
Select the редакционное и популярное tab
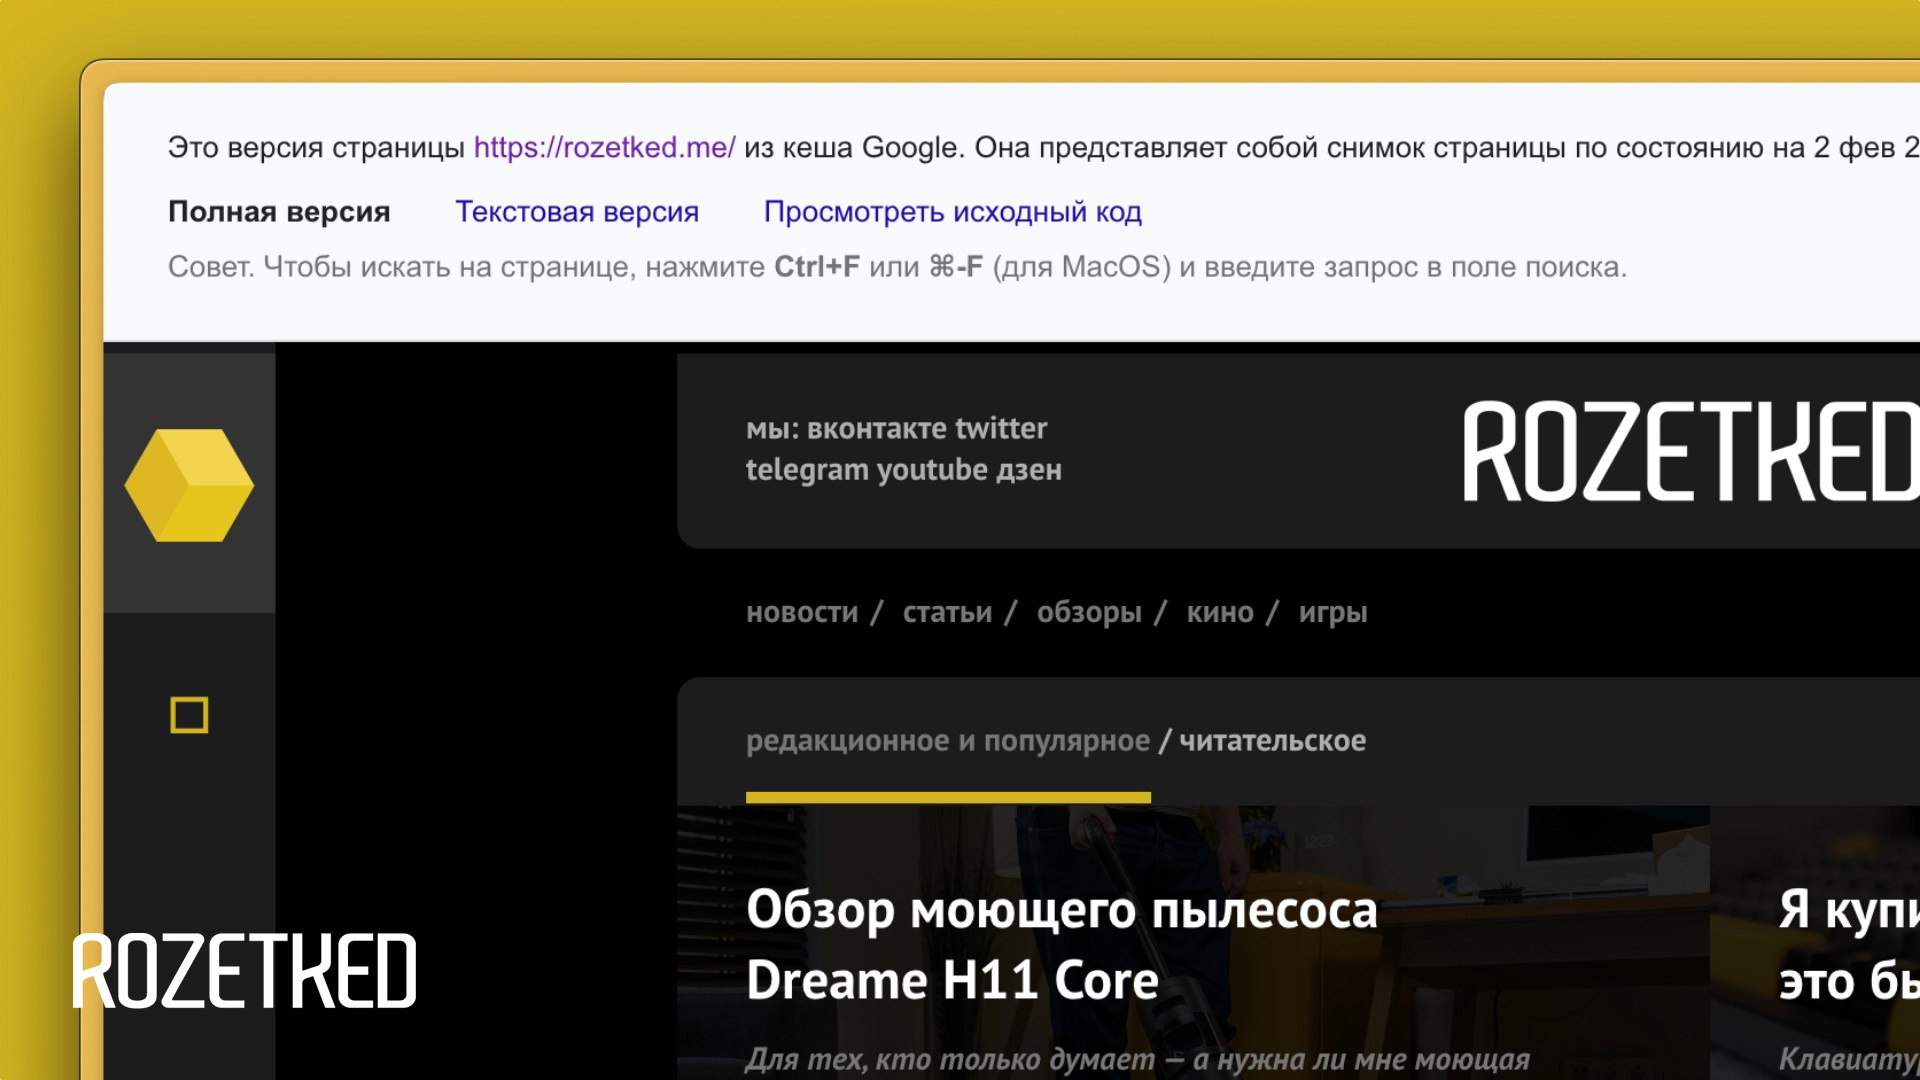pyautogui.click(x=948, y=741)
